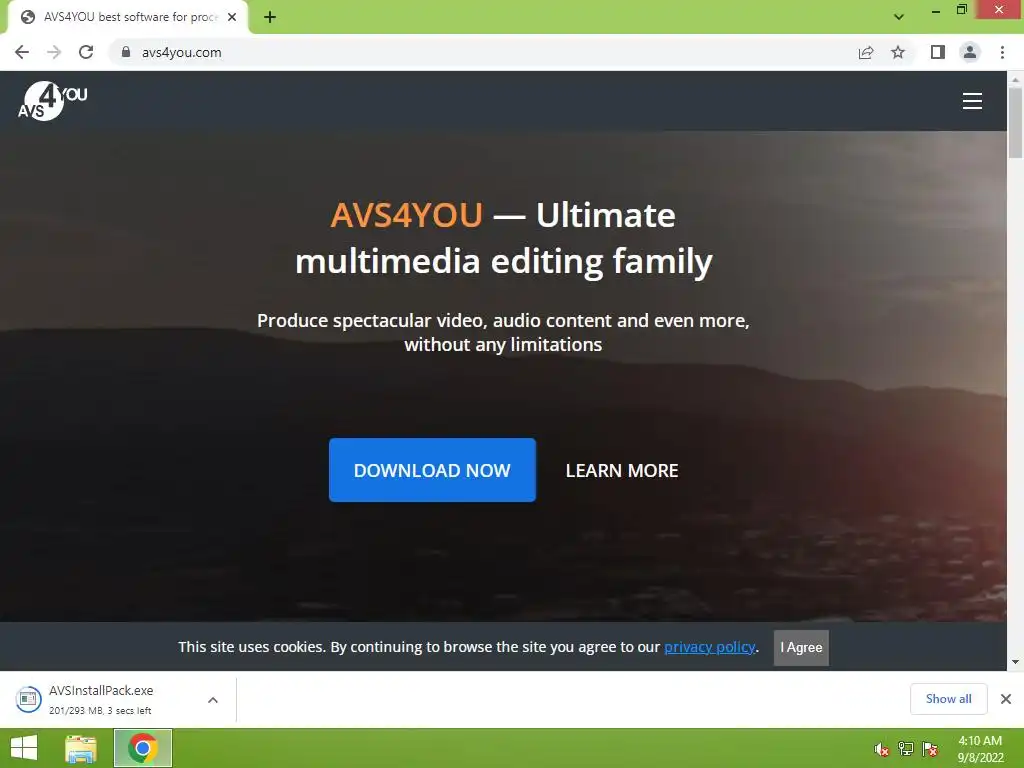
Task: Accept cookies with I Agree
Action: [801, 648]
